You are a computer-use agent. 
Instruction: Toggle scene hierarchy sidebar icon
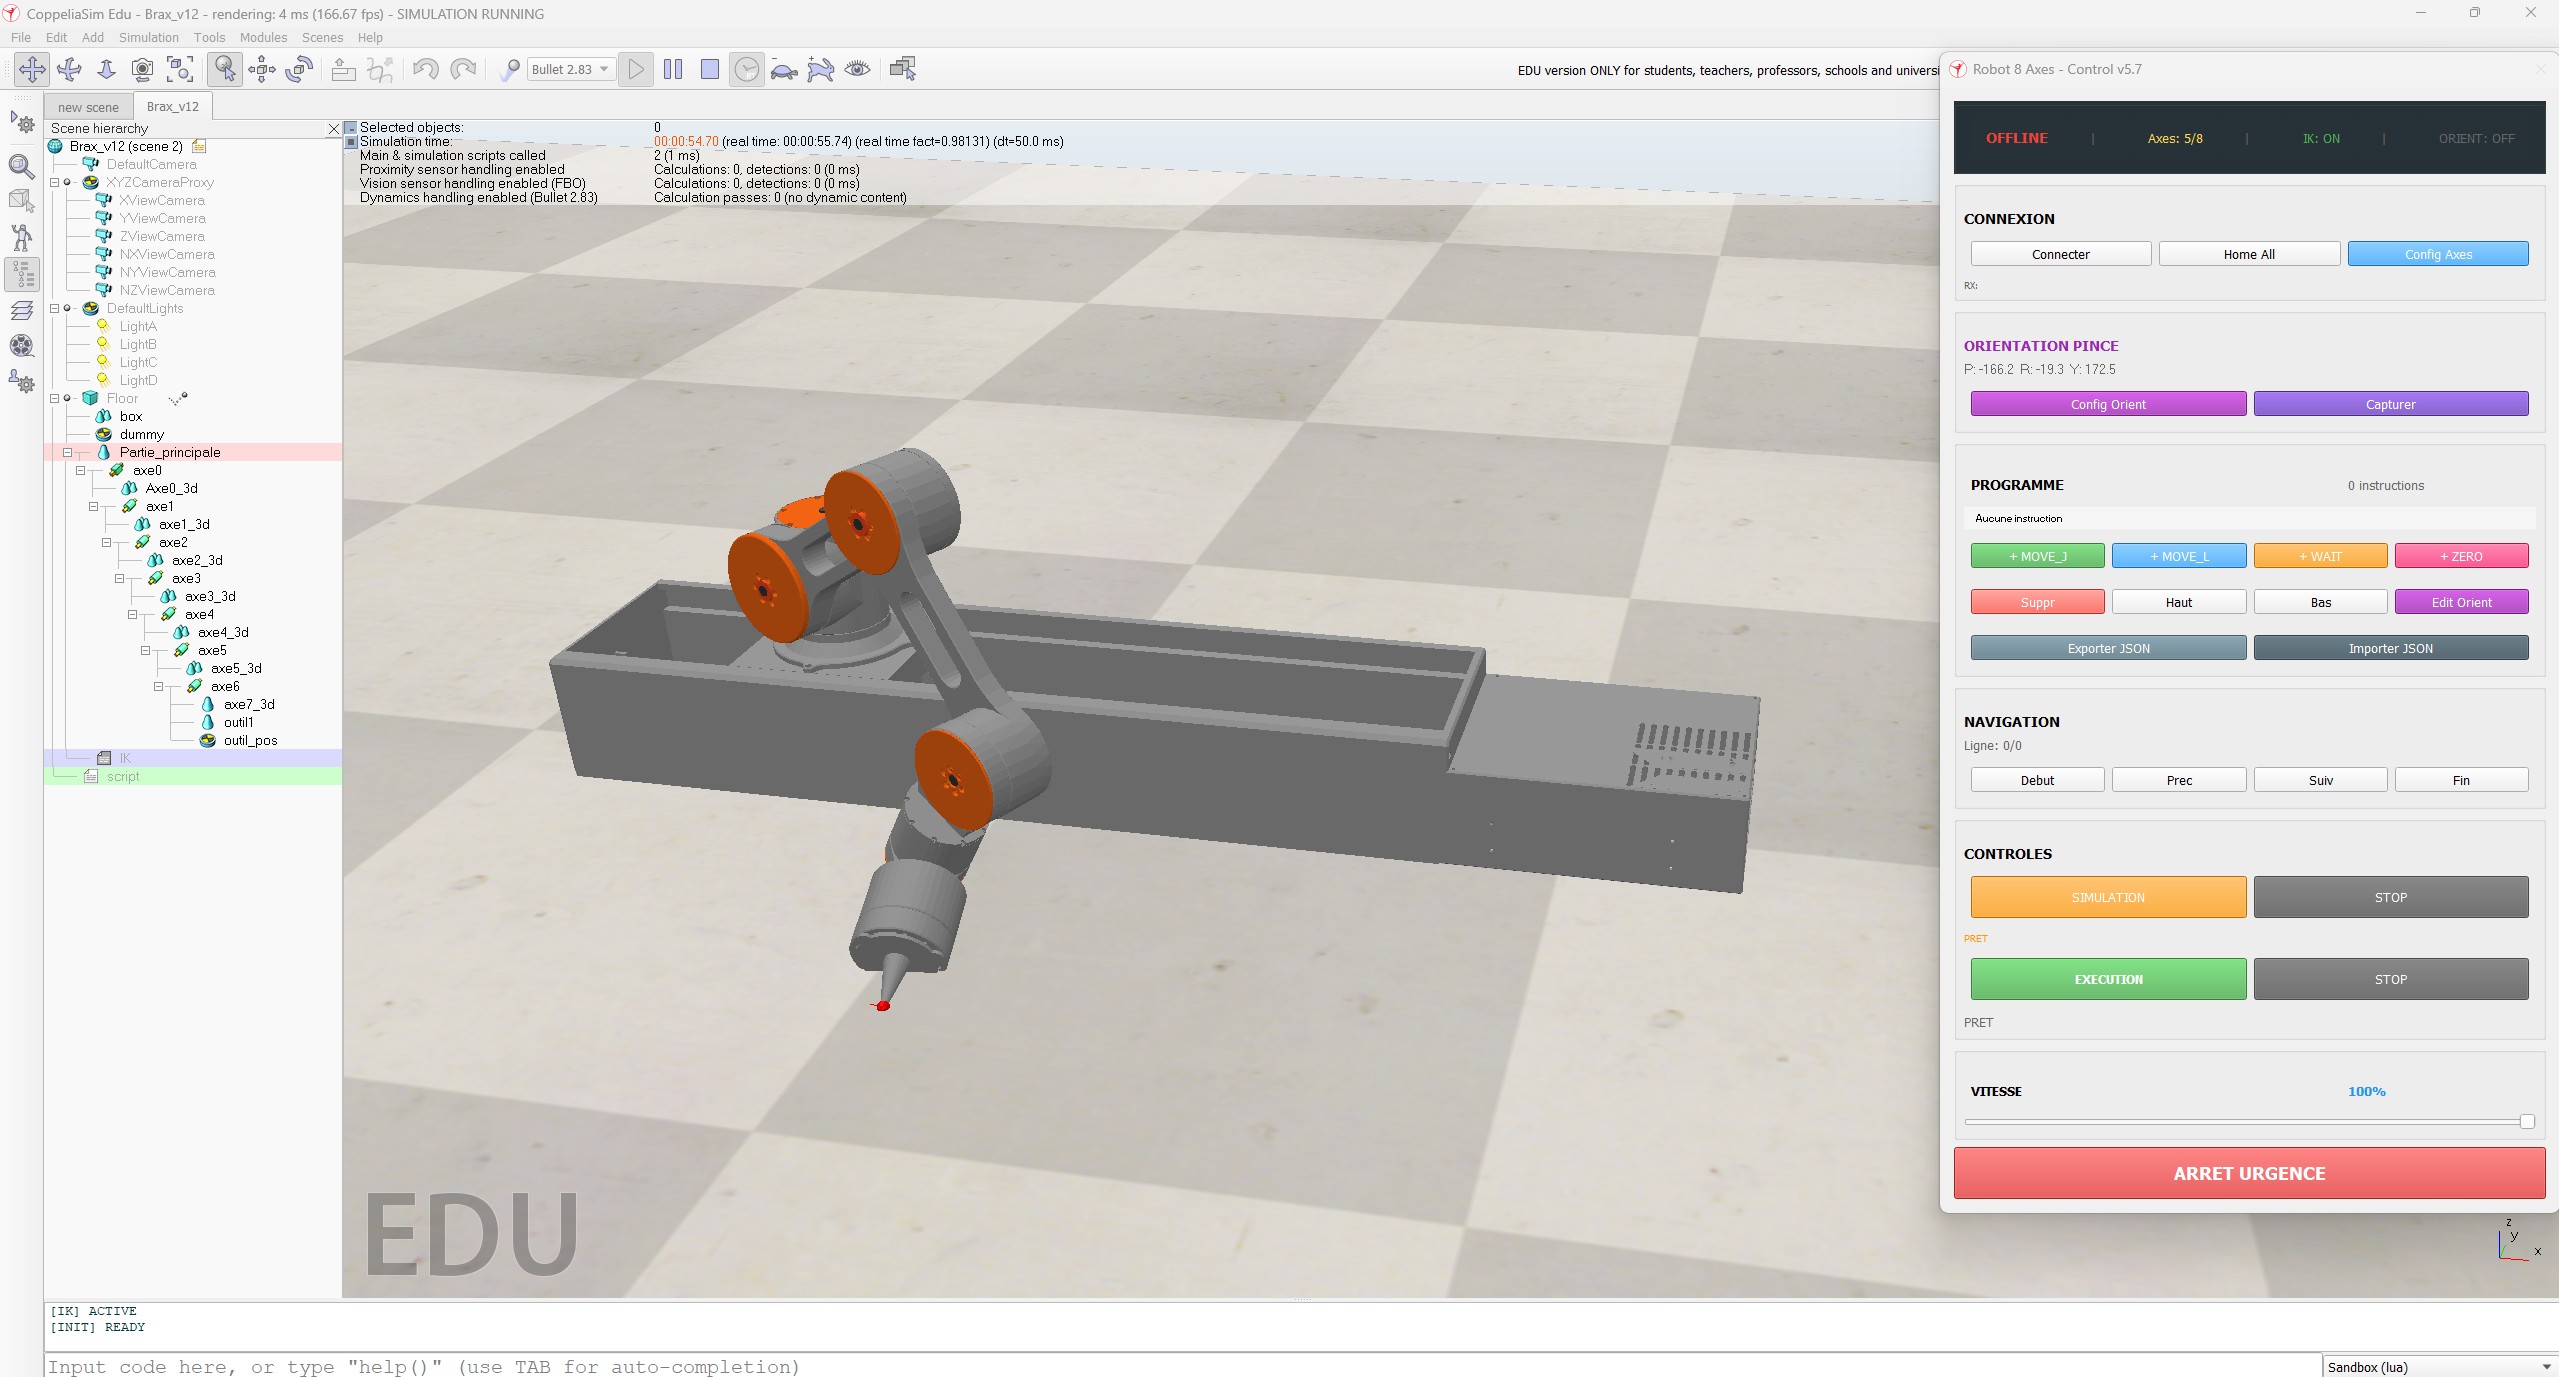(22, 274)
